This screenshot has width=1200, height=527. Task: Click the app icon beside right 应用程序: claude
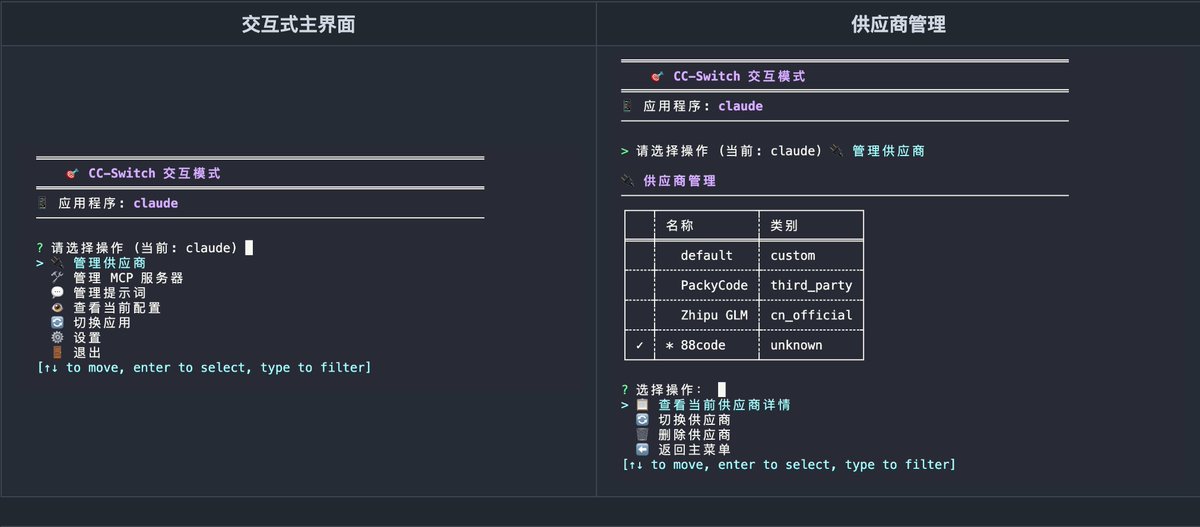click(x=627, y=106)
